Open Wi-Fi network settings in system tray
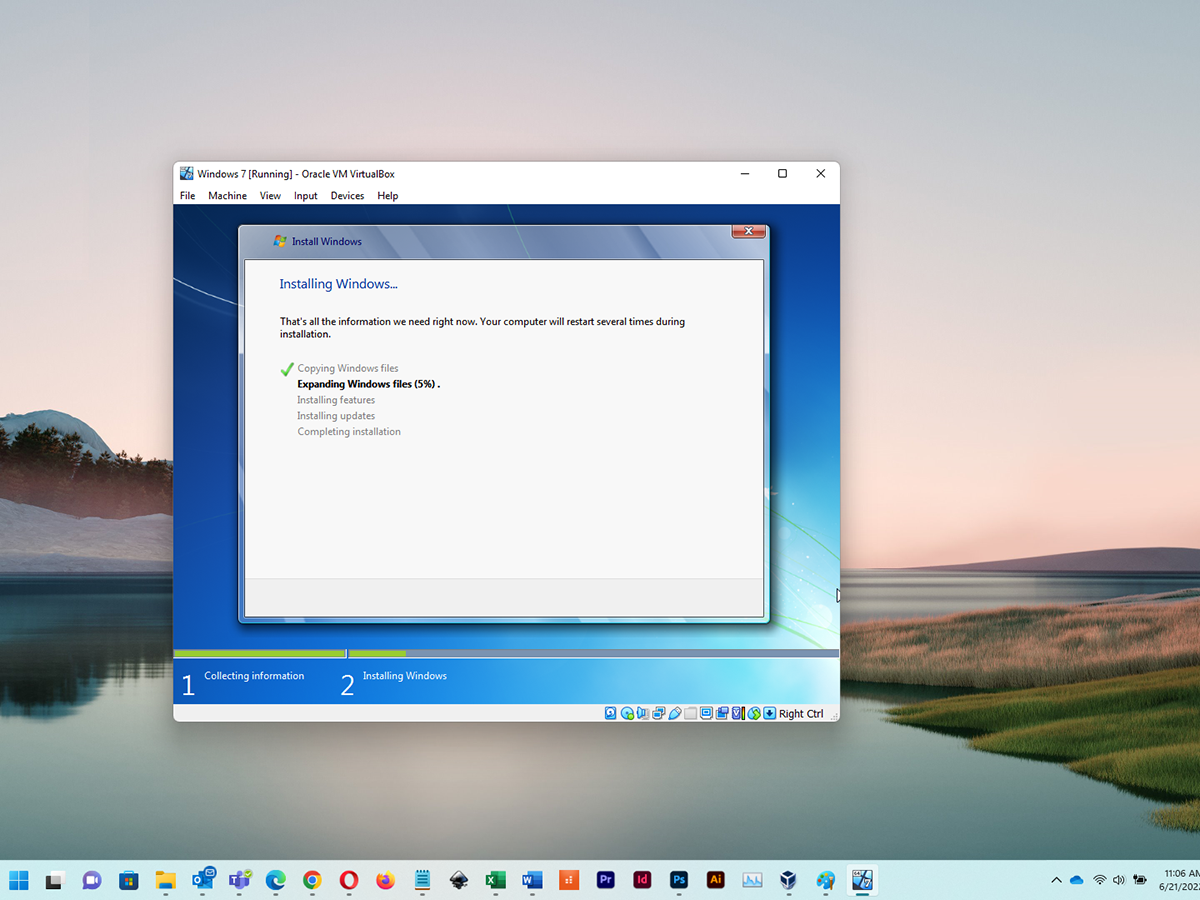The image size is (1200, 900). click(1100, 880)
